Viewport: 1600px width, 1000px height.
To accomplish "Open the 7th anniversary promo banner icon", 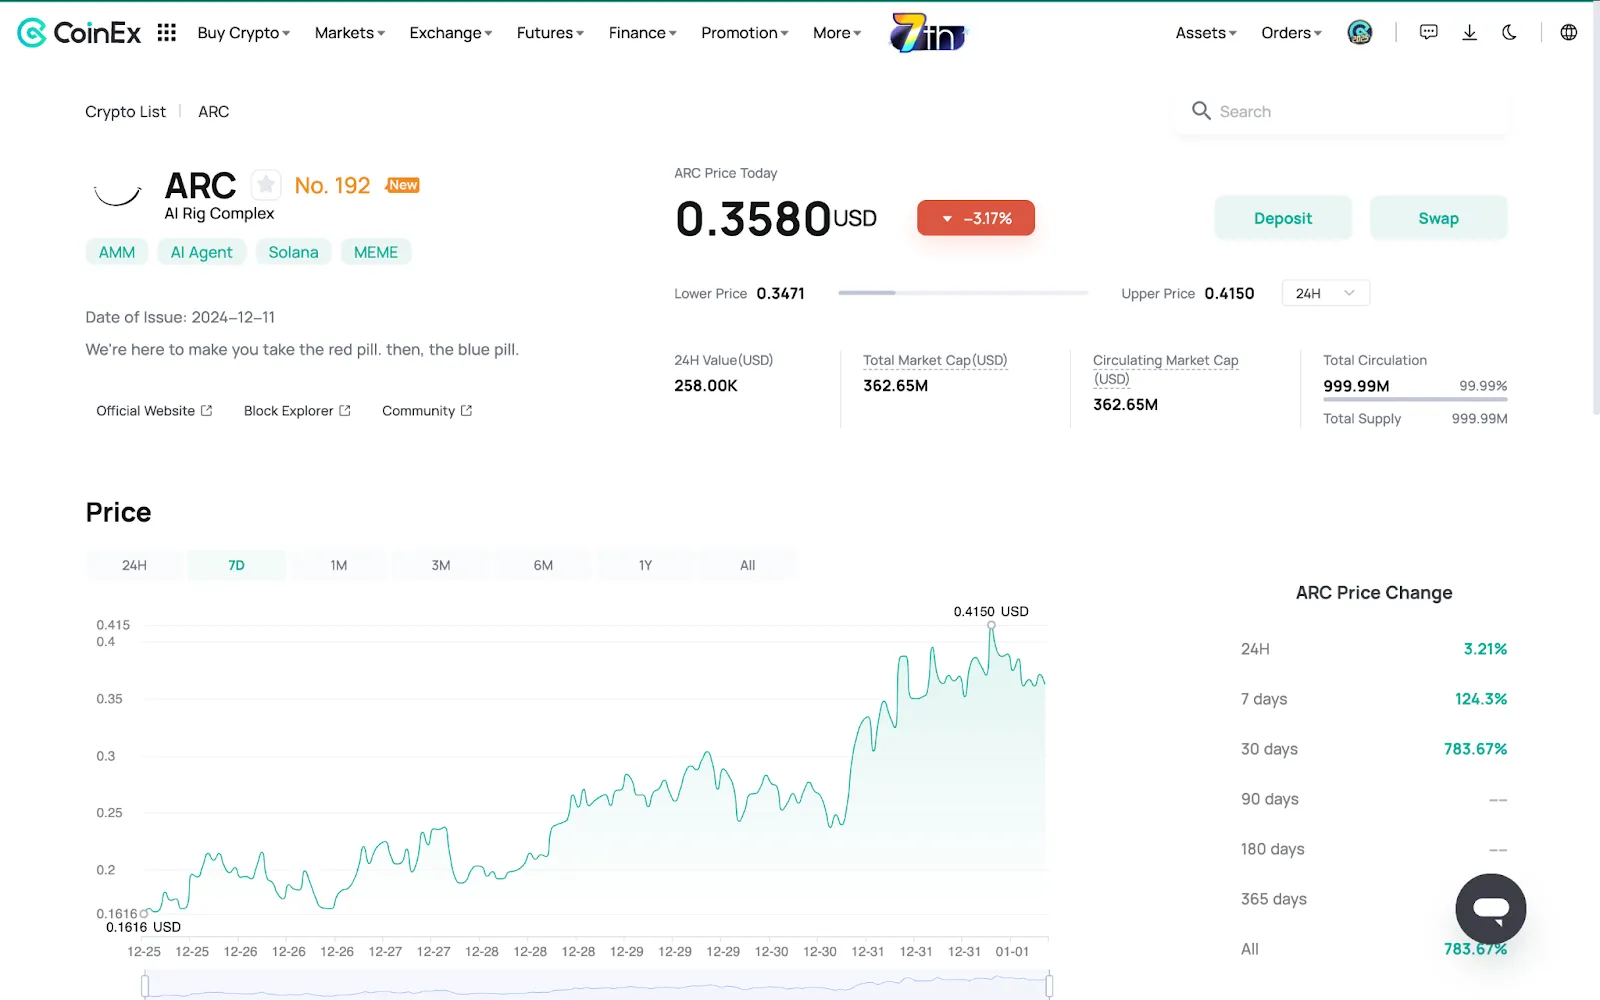I will tap(929, 33).
